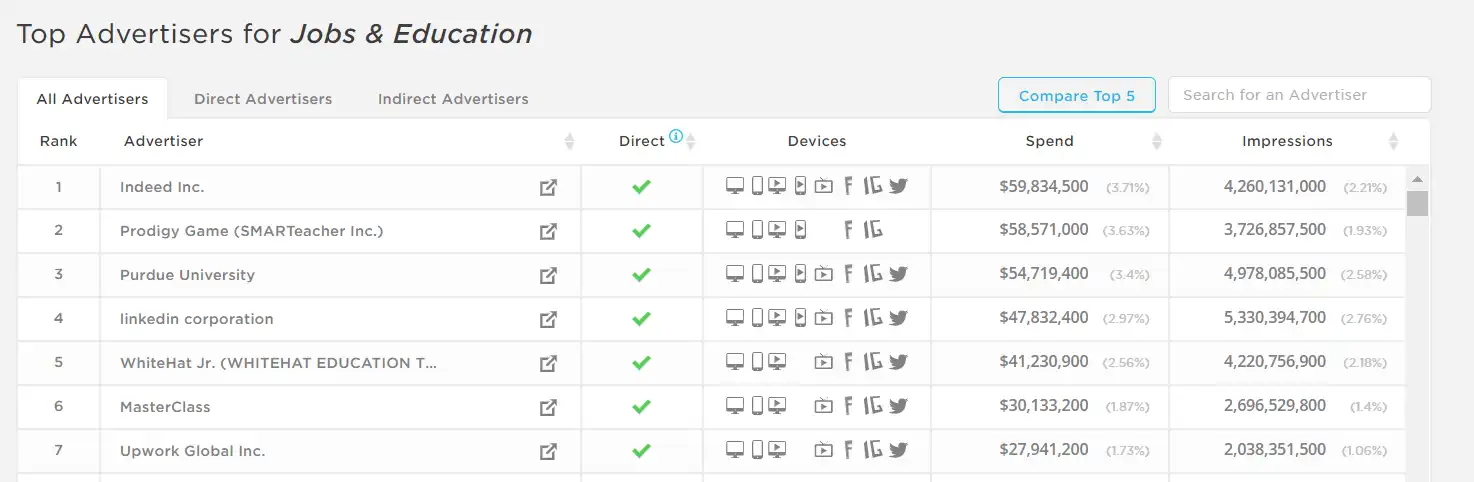The image size is (1474, 482).
Task: Sort table using Spend column arrows
Action: coord(1157,142)
